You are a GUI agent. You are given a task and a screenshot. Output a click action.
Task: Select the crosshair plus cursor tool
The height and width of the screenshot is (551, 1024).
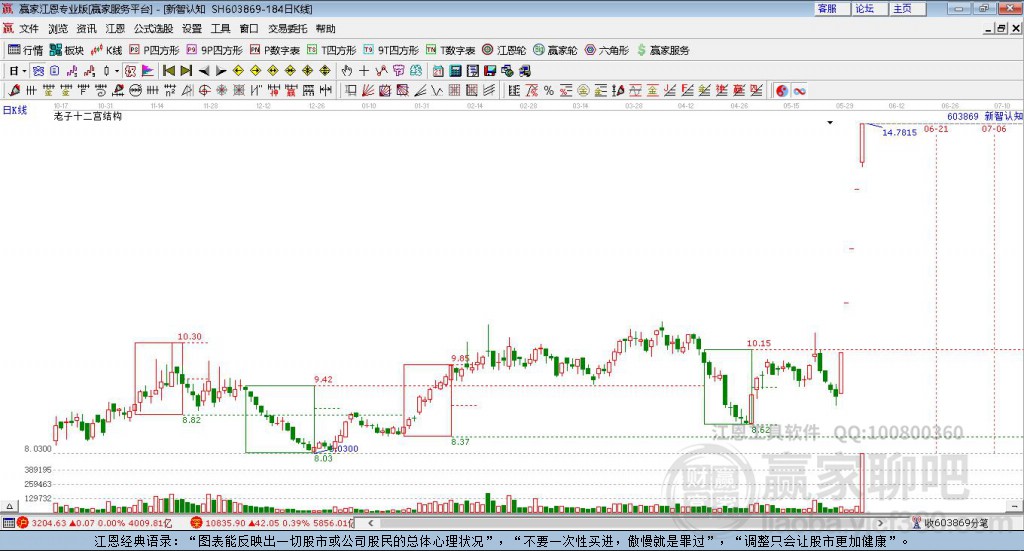[364, 71]
